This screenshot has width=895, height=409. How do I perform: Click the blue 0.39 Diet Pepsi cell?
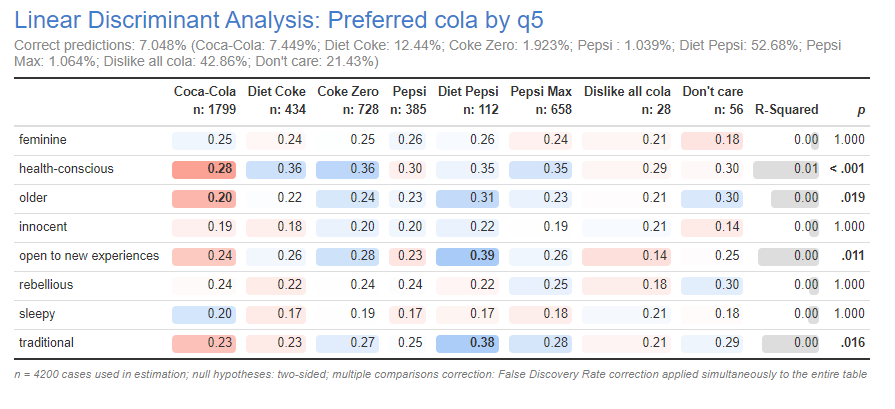click(x=468, y=255)
